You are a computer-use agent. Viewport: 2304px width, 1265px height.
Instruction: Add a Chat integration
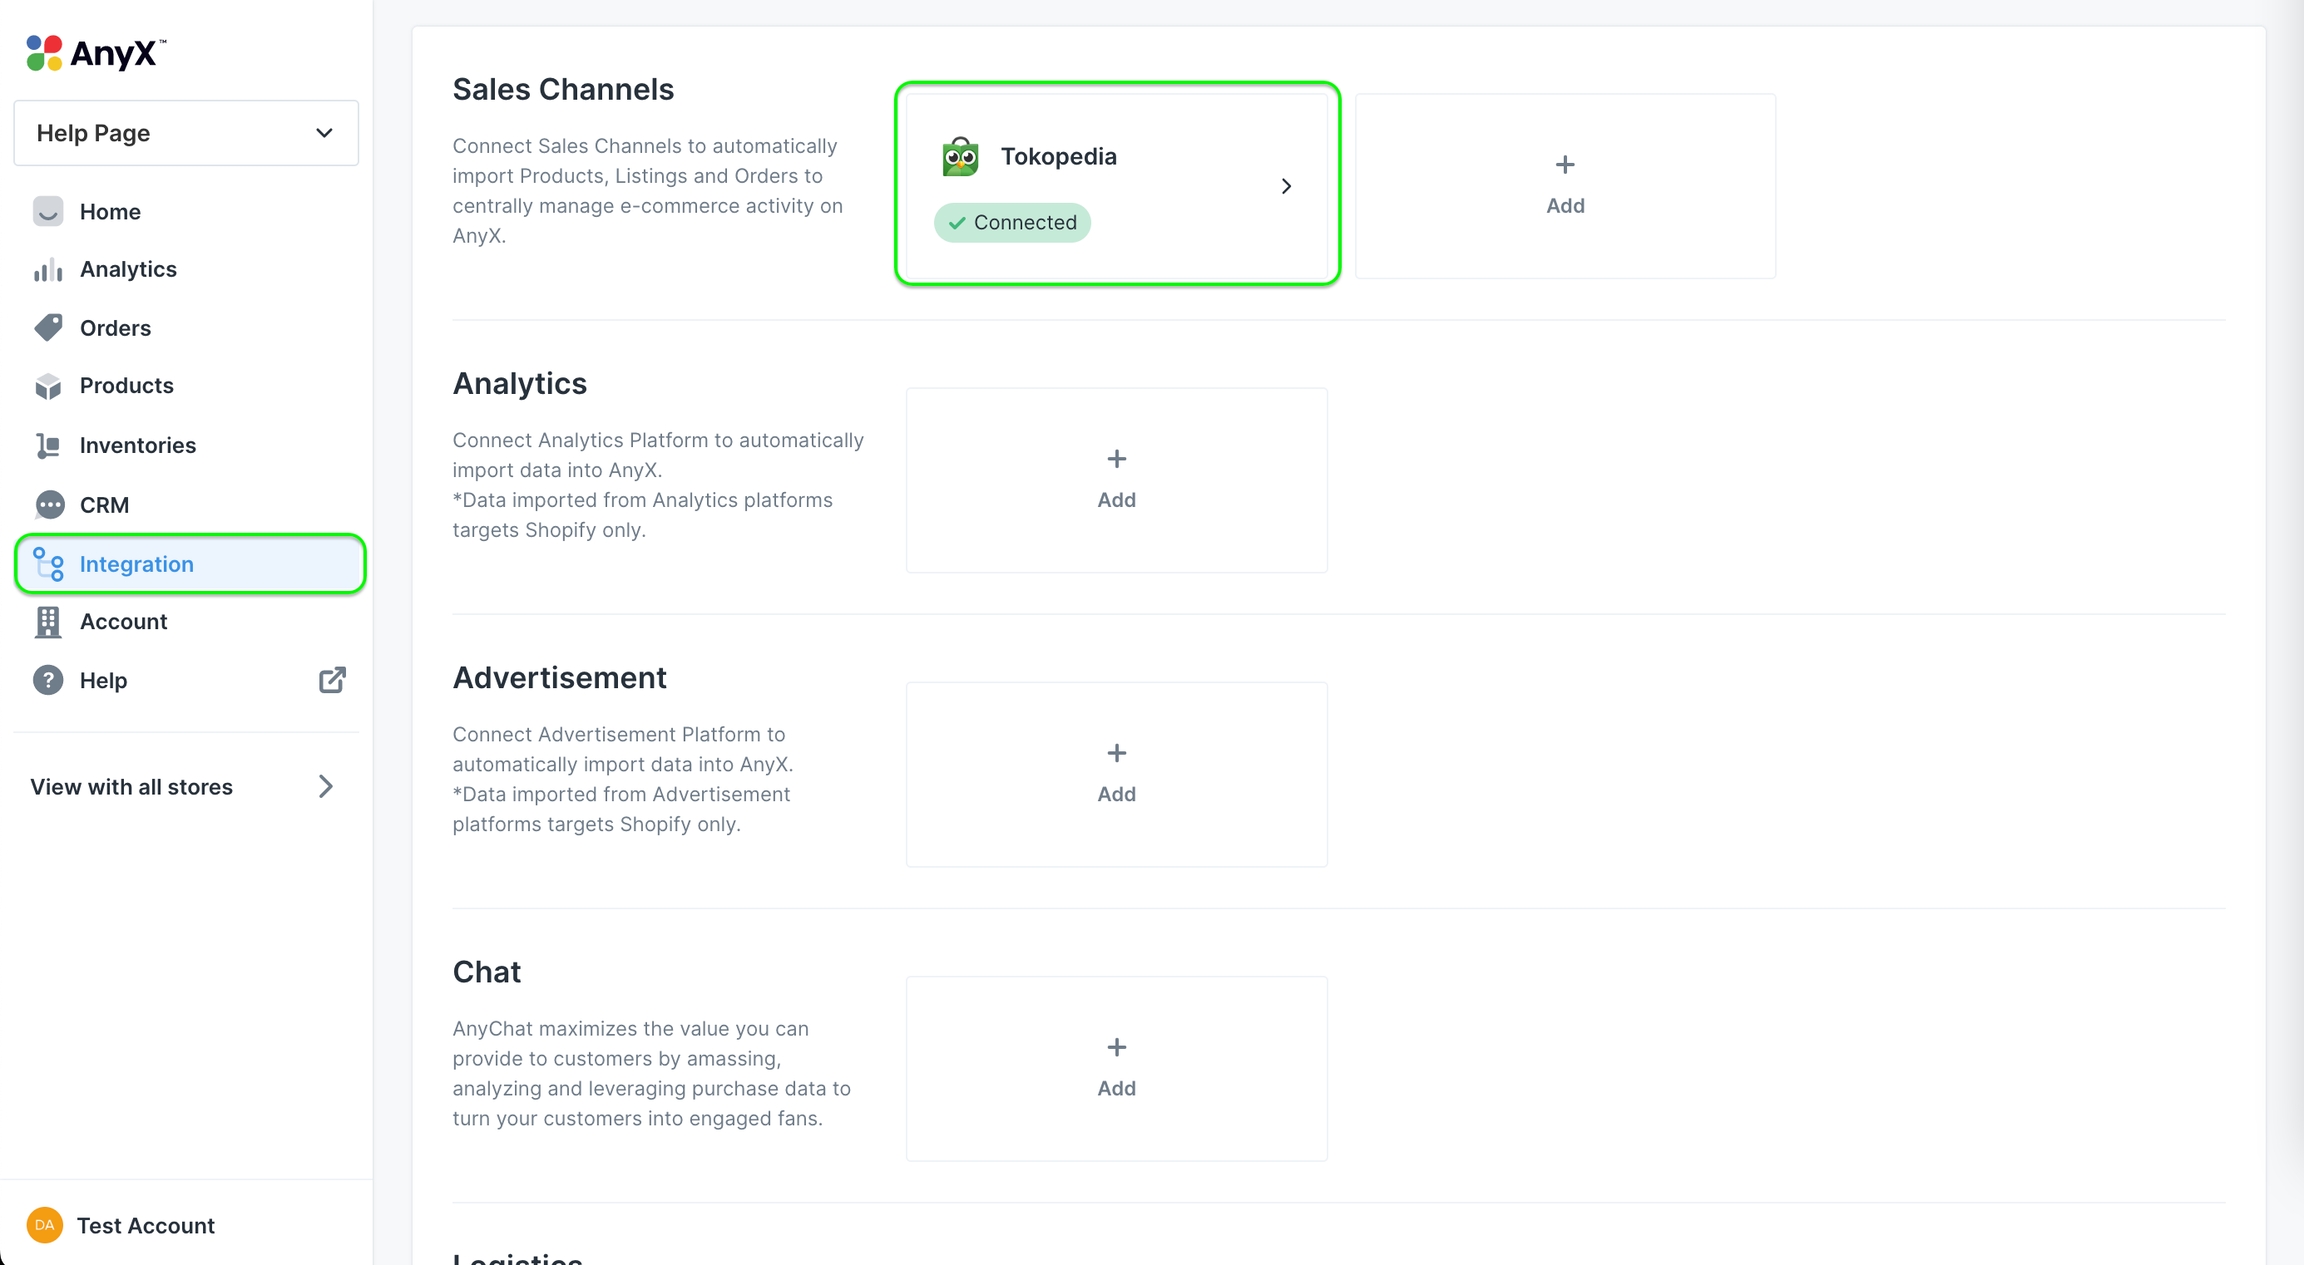pos(1116,1068)
